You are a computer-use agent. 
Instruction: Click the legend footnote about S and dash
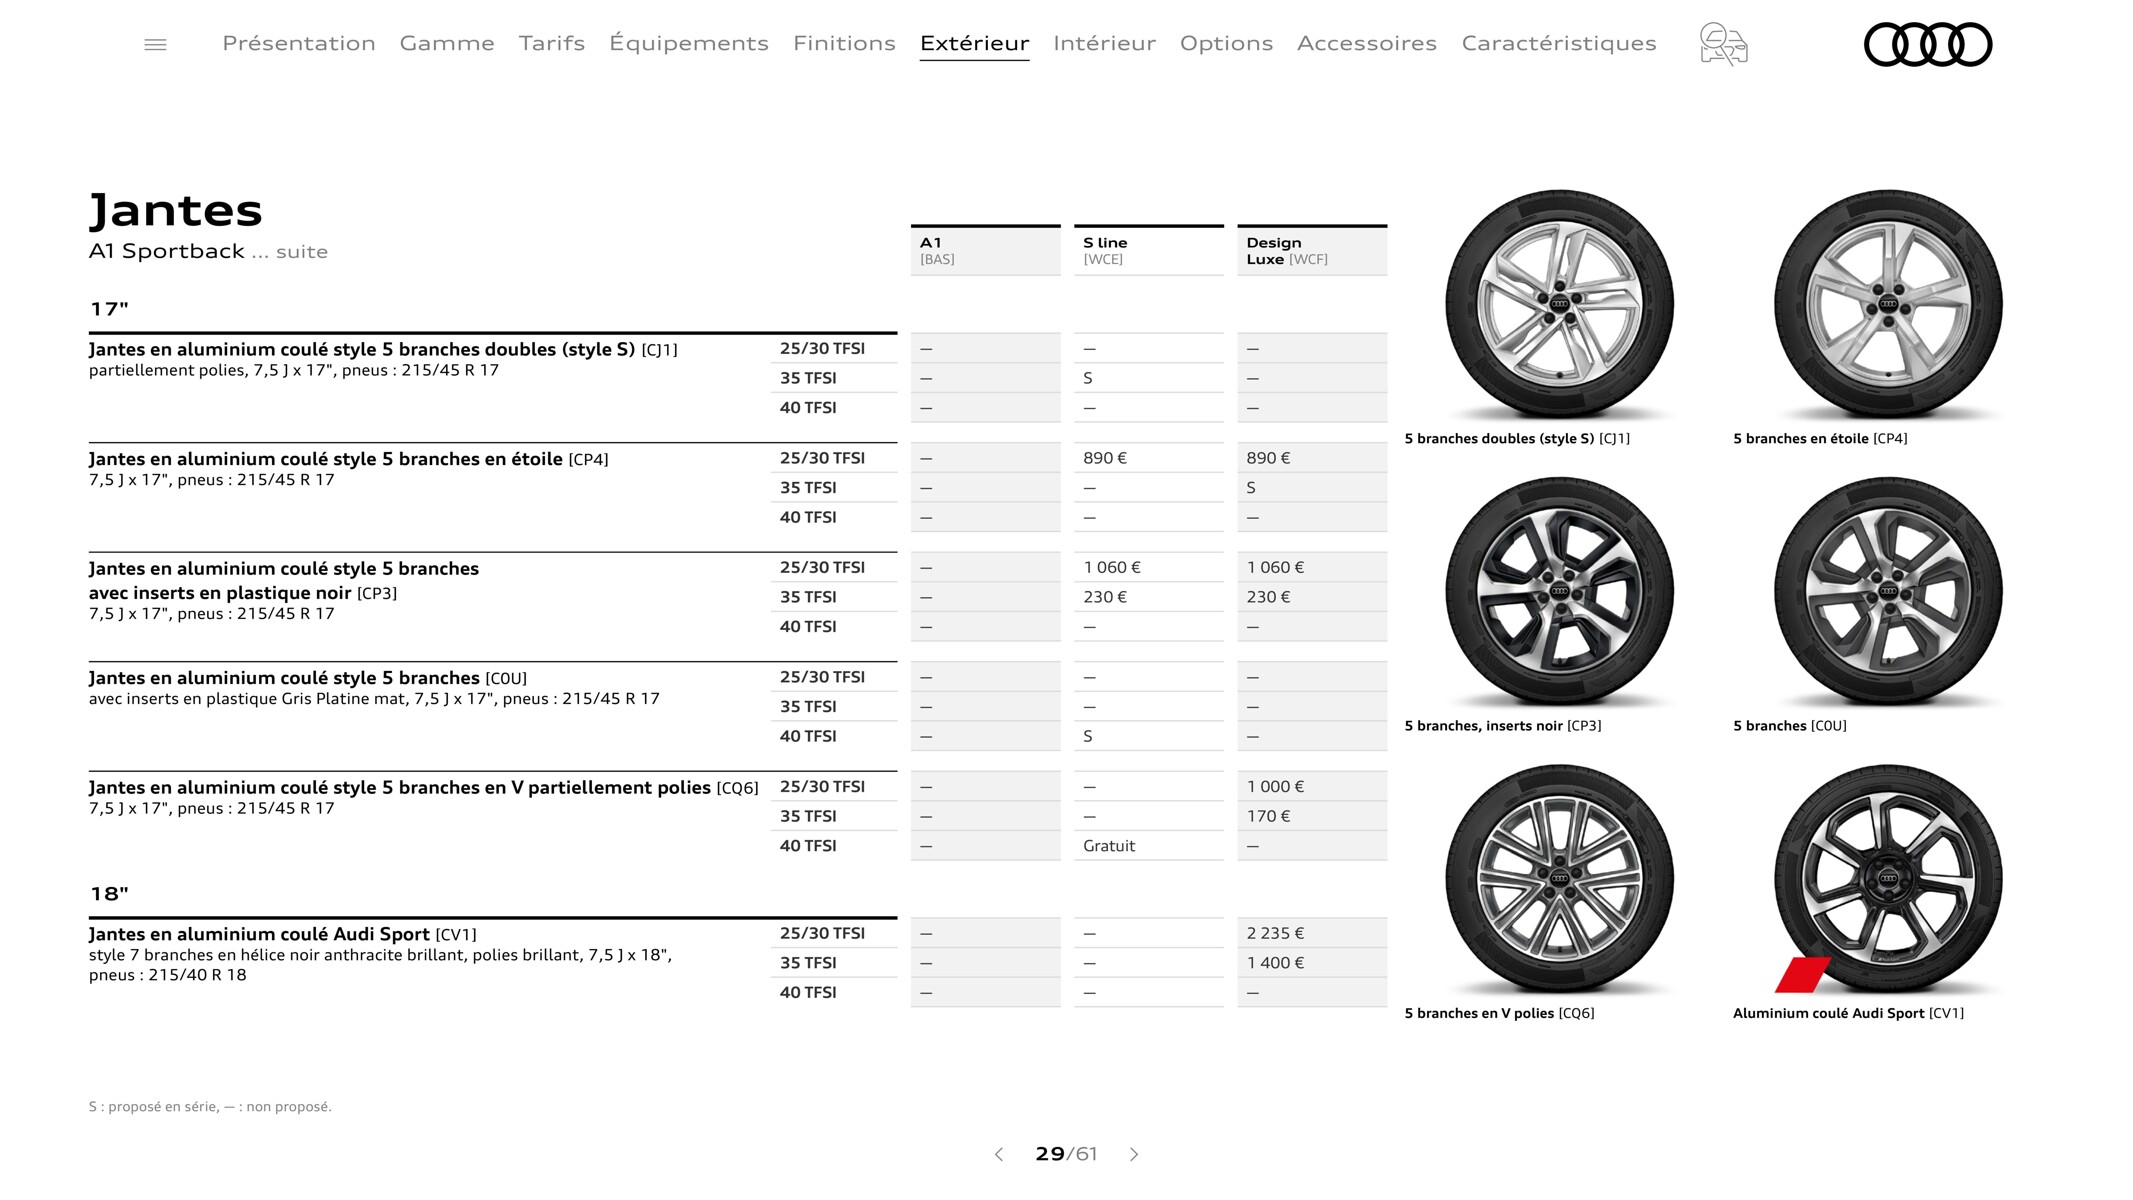coord(210,1107)
